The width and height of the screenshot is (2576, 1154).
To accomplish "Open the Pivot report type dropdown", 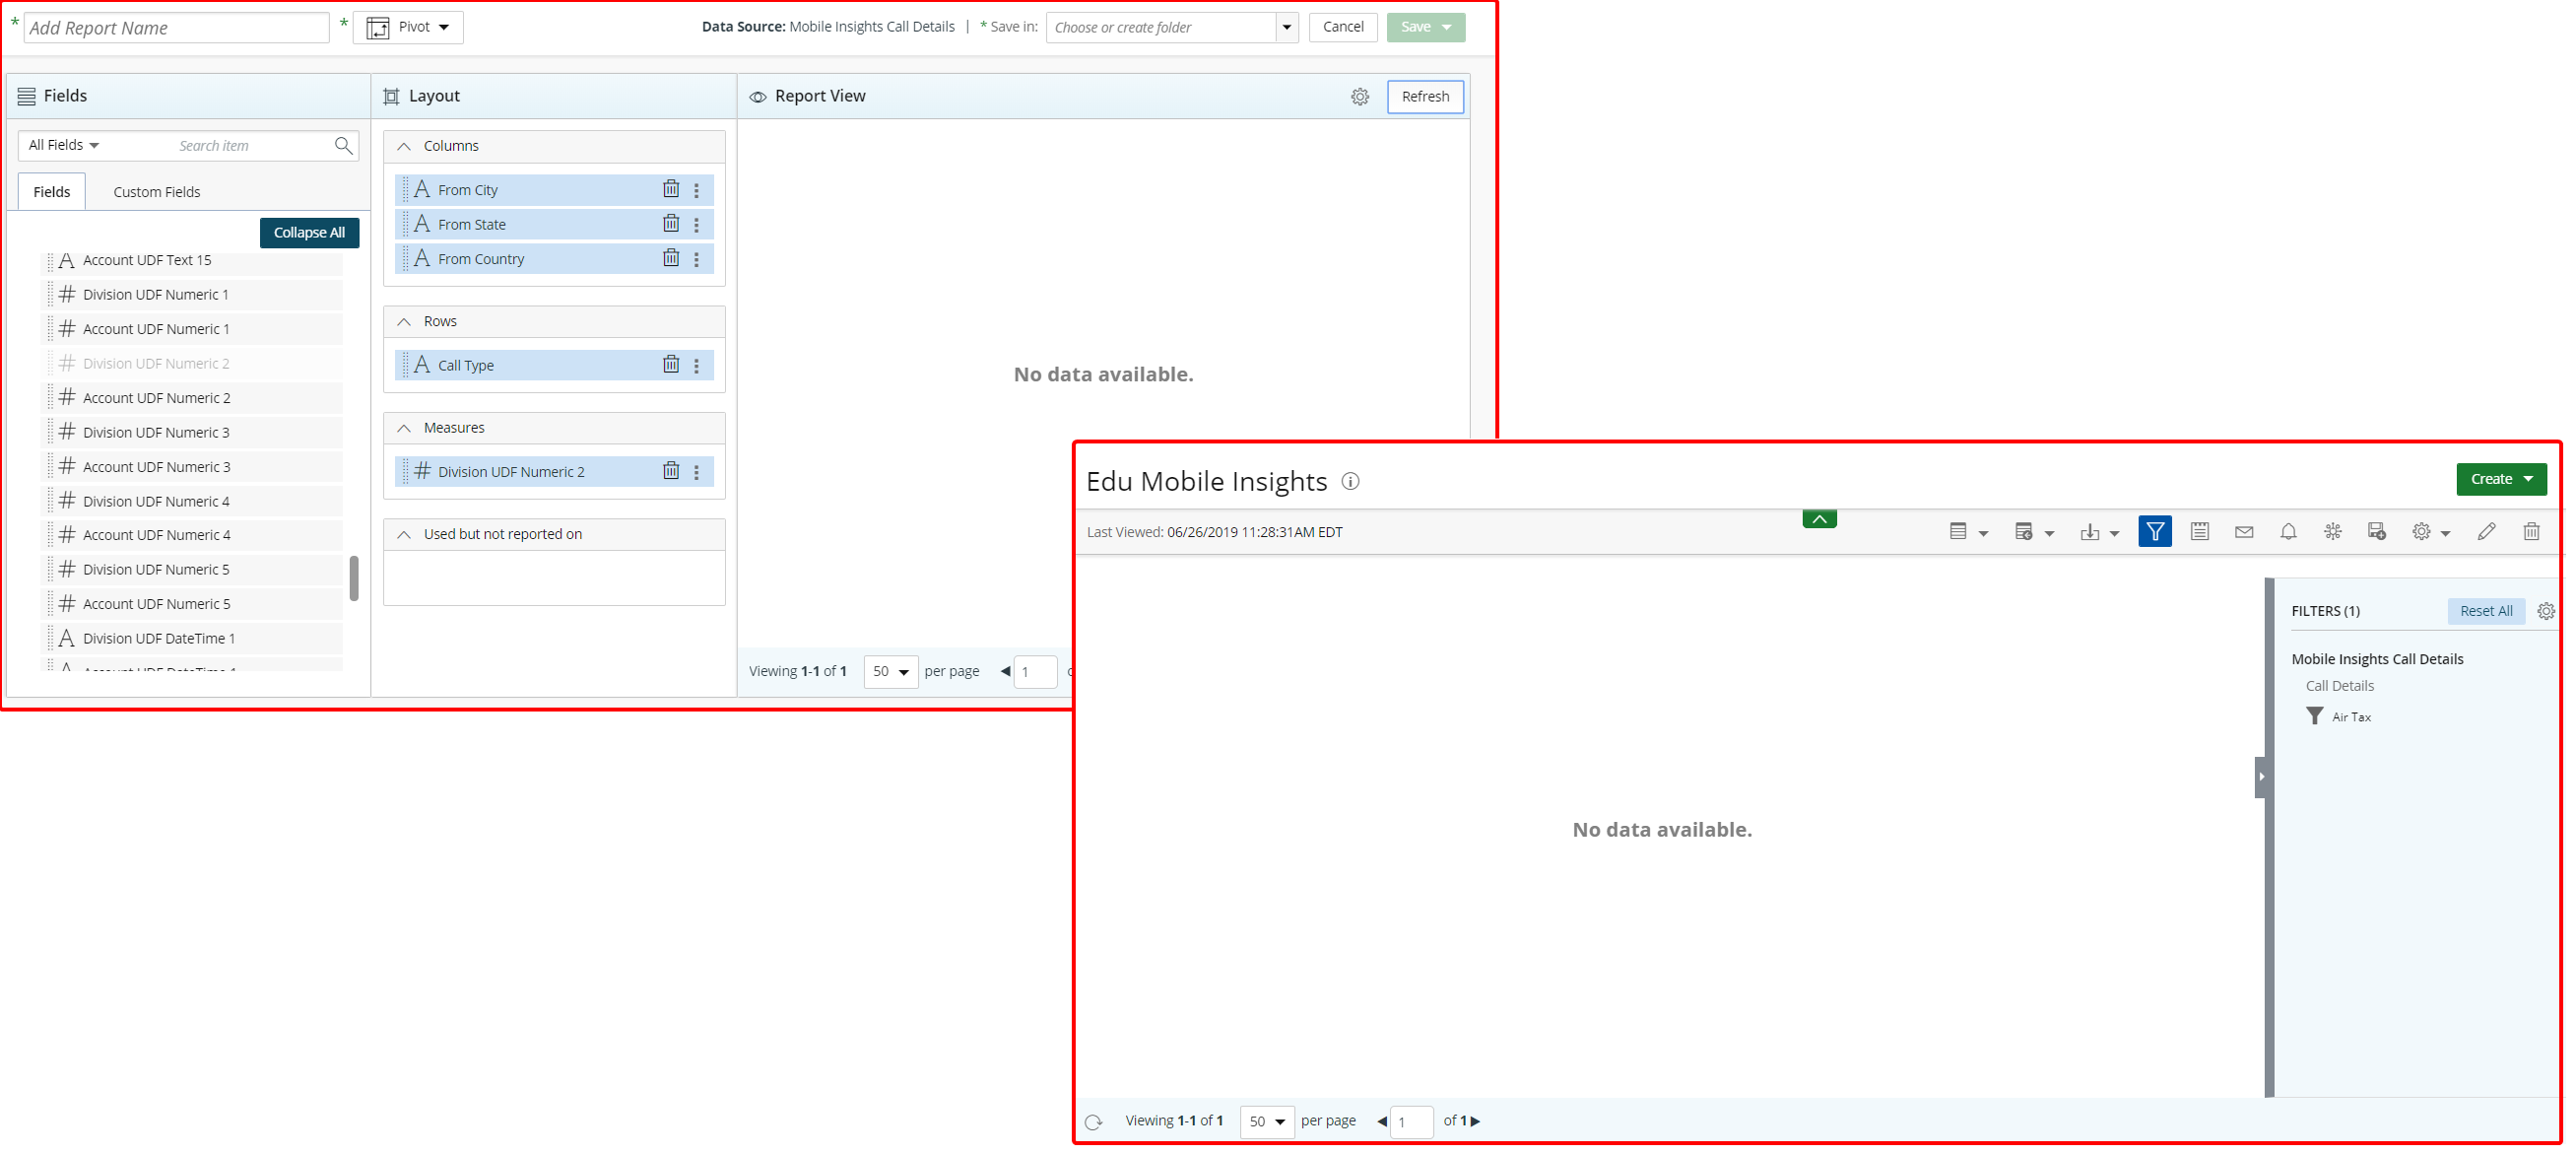I will click(x=409, y=27).
